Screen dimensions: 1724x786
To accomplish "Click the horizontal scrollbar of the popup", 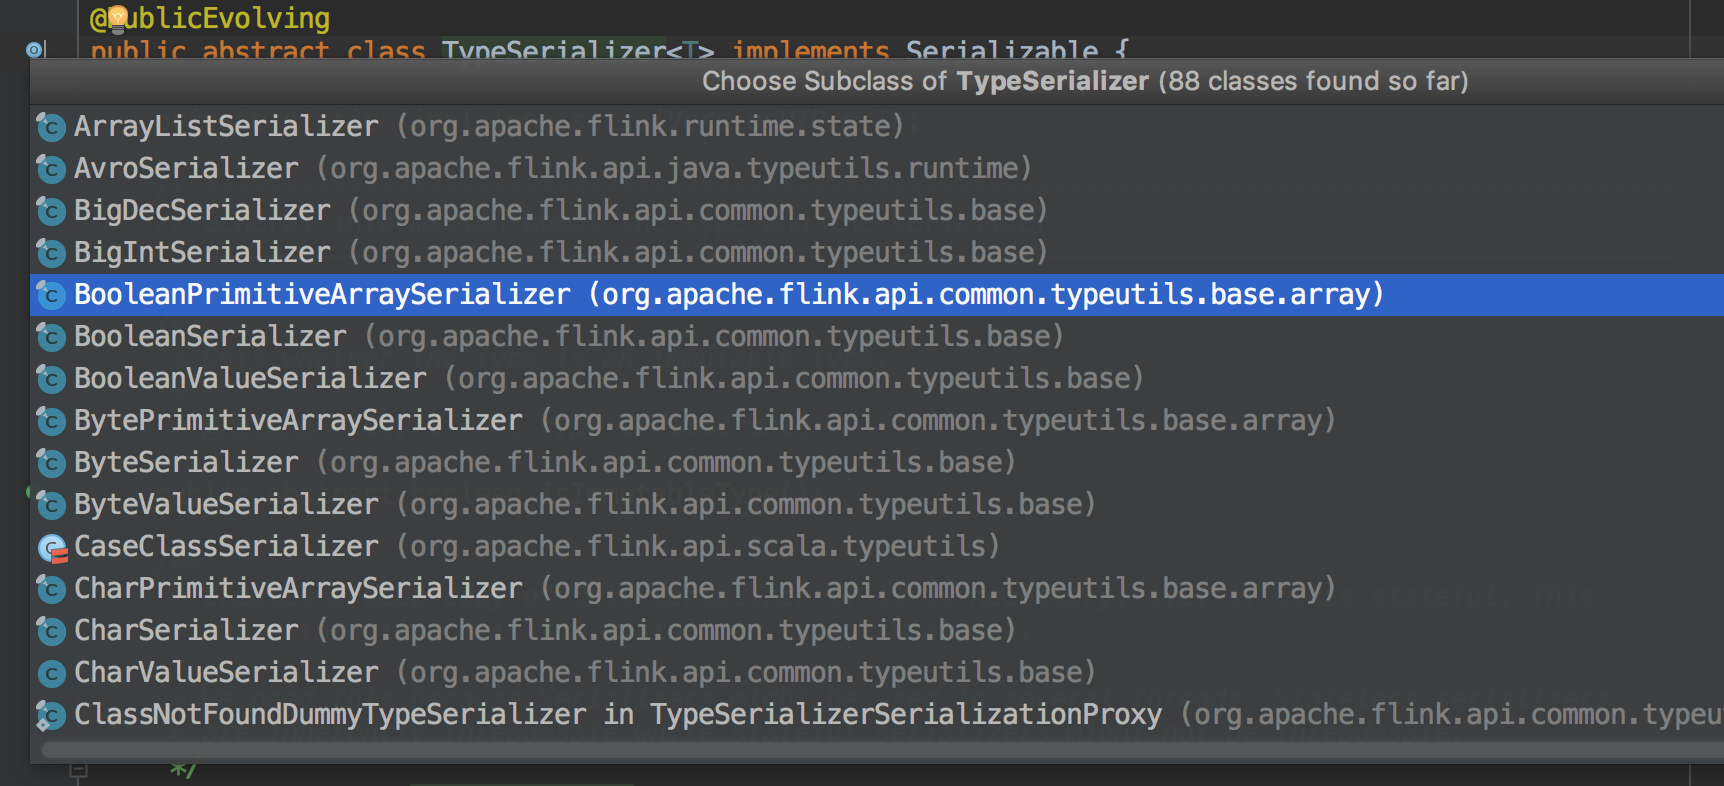I will [880, 750].
